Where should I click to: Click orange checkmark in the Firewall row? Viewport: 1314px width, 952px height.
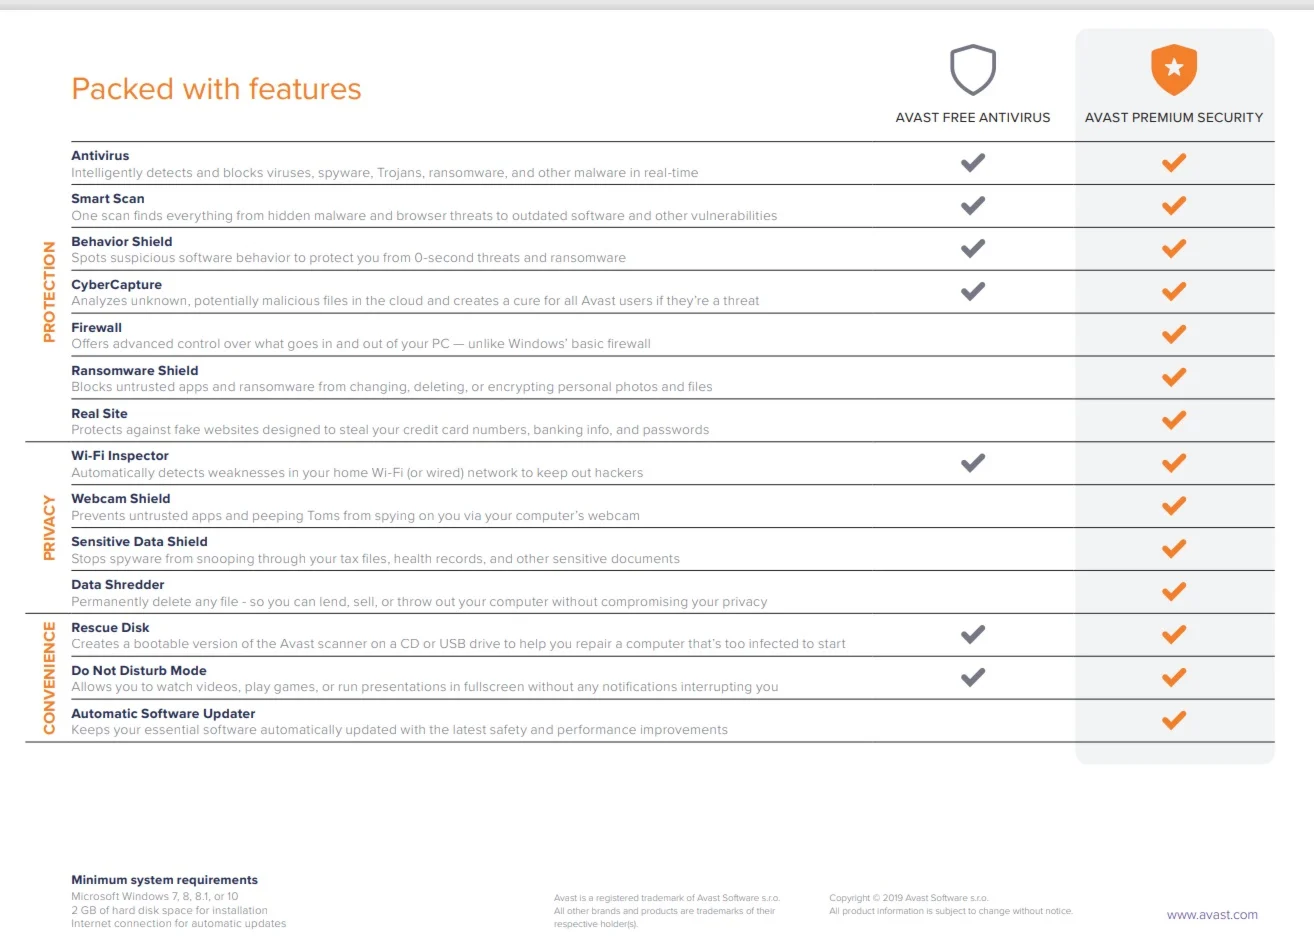[x=1174, y=334]
